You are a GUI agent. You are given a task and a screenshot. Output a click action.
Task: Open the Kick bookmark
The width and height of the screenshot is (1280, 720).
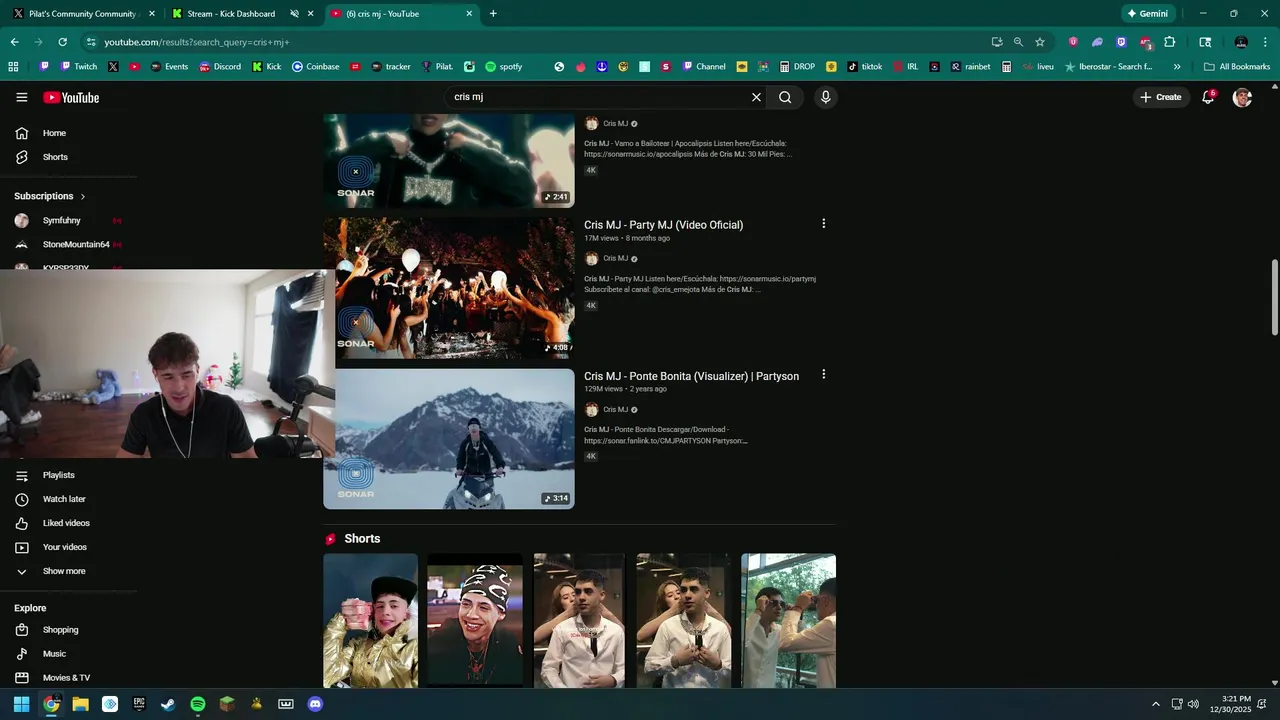coord(267,67)
